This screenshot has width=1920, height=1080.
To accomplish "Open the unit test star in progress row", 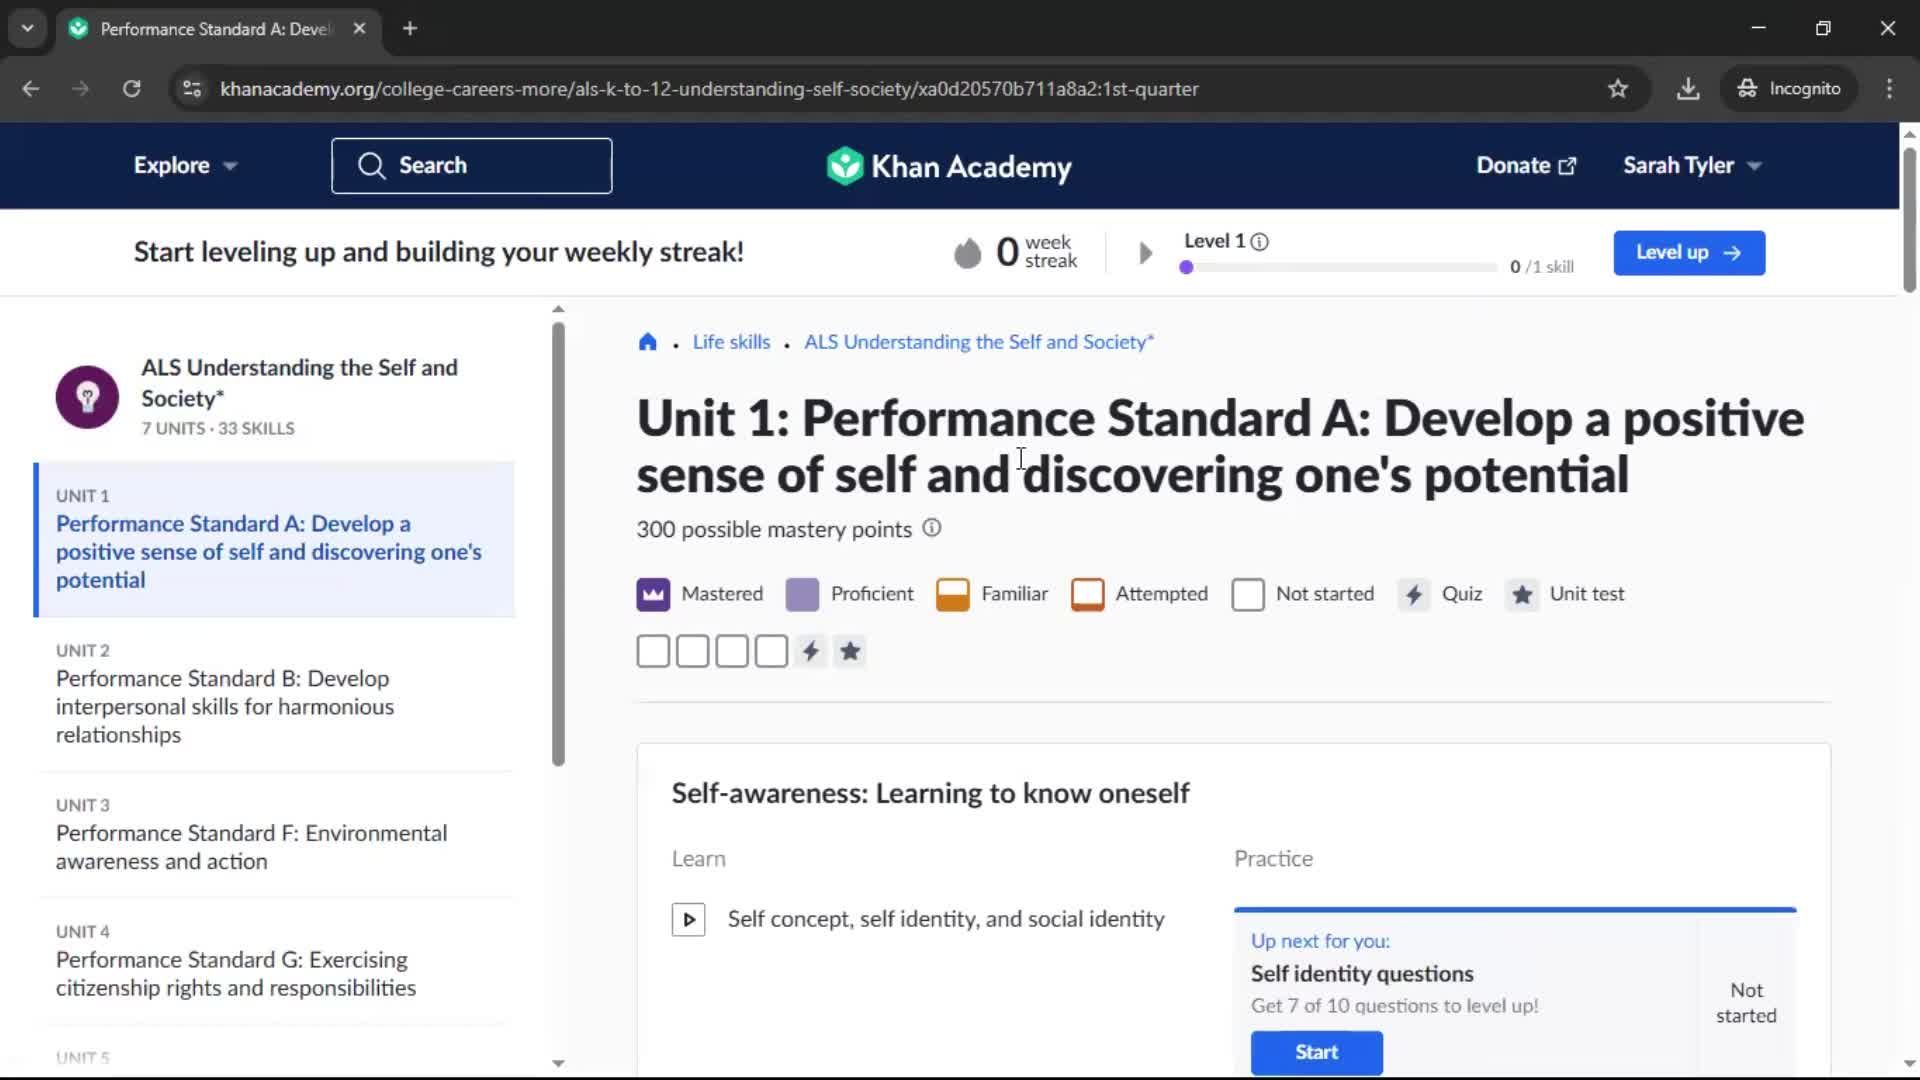I will (850, 652).
